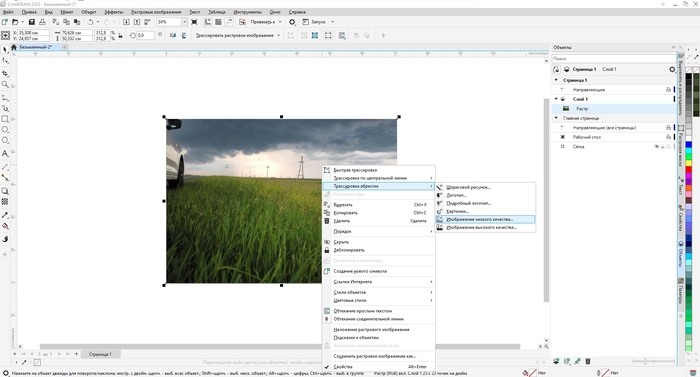This screenshot has width=700, height=377.
Task: Toggle lock on Направляющие layer row
Action: (x=668, y=90)
